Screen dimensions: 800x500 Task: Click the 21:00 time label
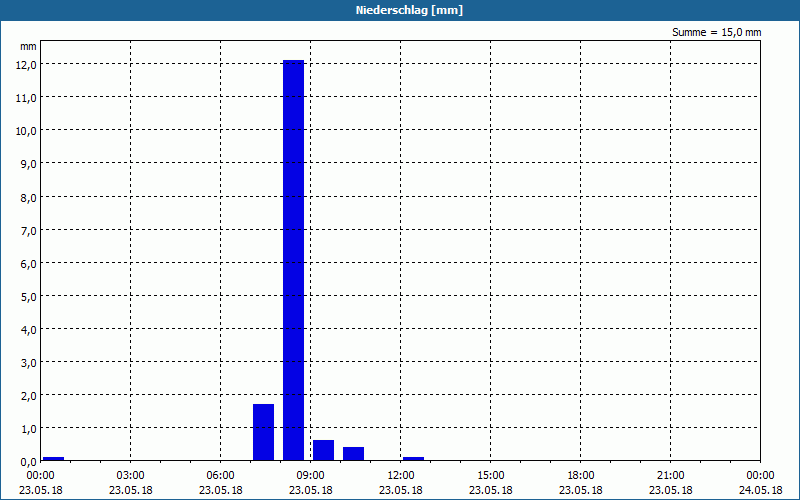click(670, 476)
